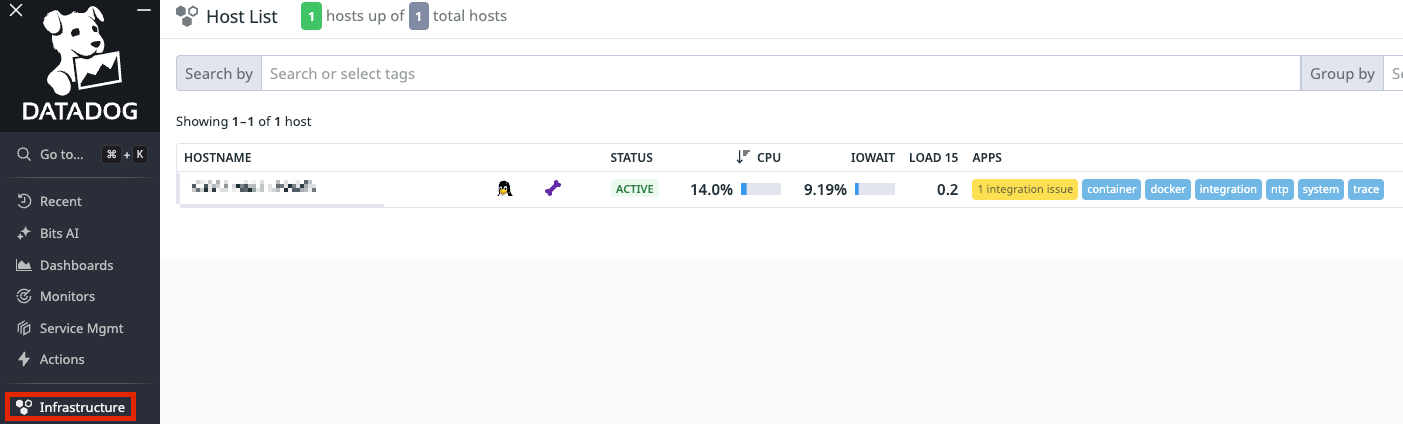Click the APPS column header
Image resolution: width=1403 pixels, height=424 pixels.
pos(987,158)
